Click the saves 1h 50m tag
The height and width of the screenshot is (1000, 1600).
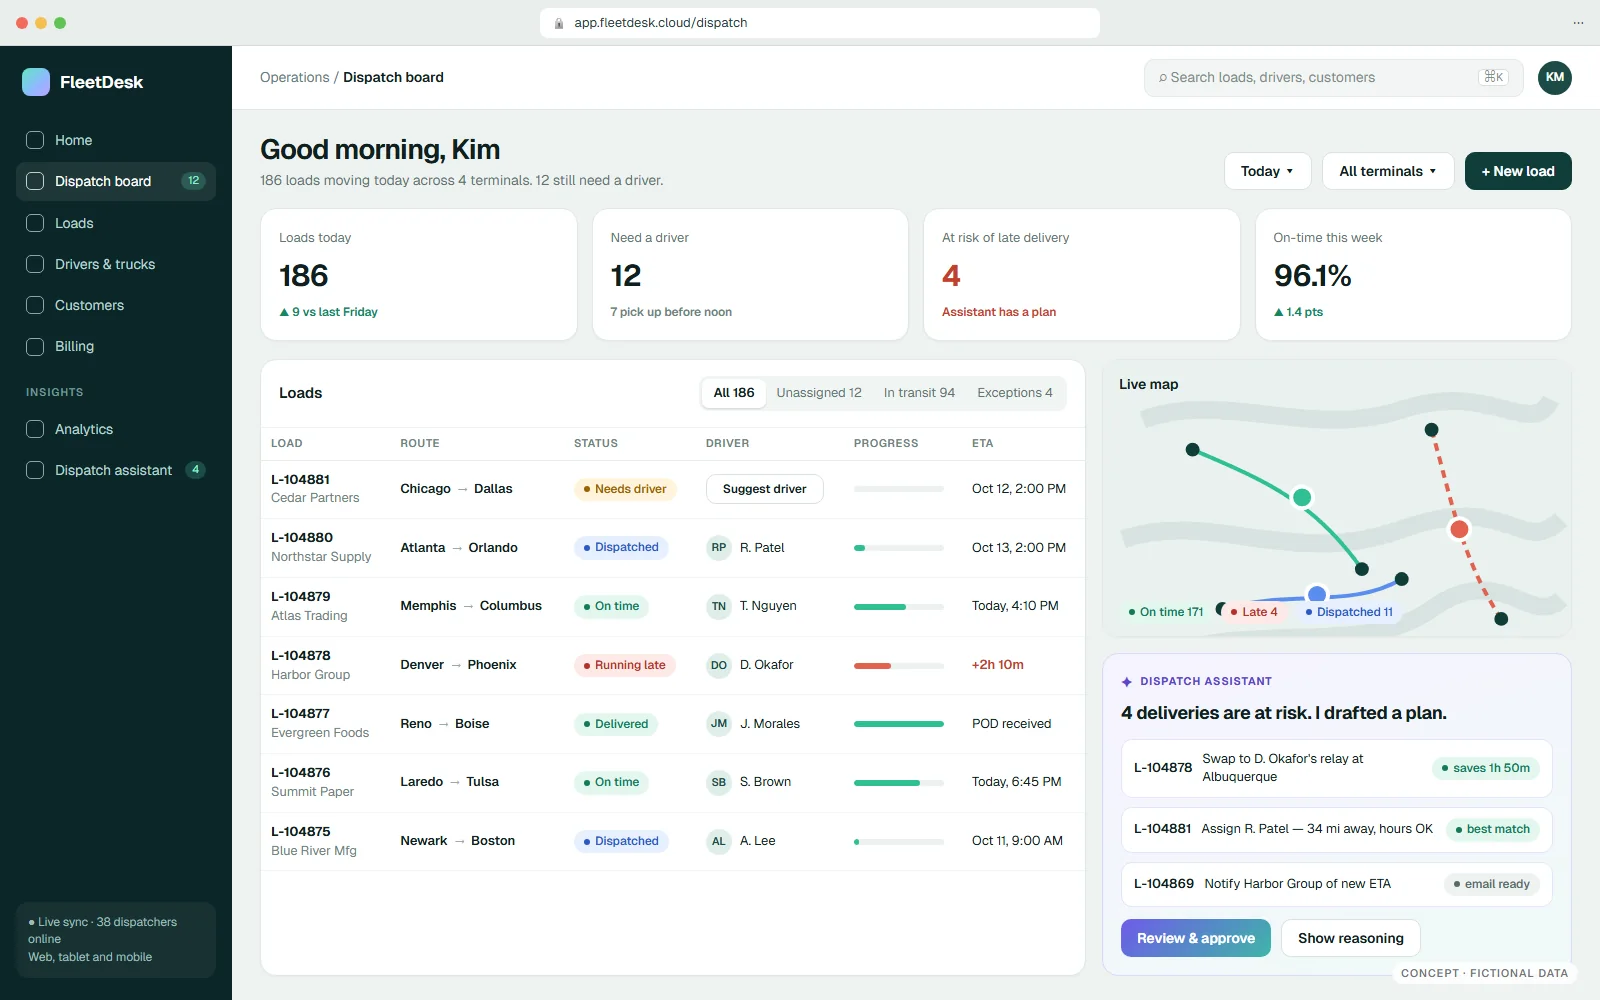1485,768
